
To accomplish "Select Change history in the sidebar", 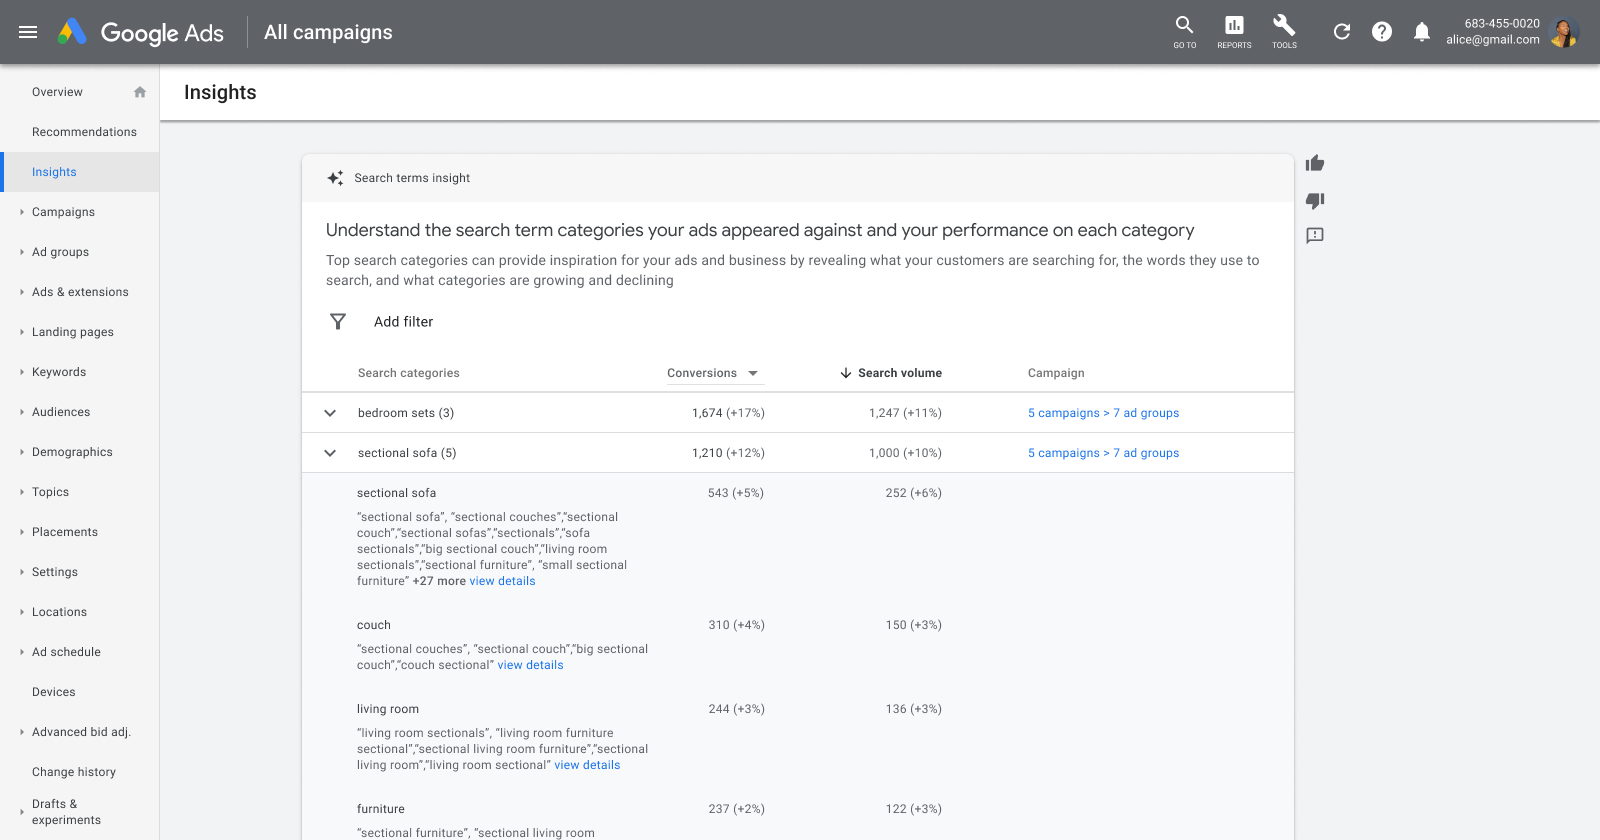I will (74, 772).
